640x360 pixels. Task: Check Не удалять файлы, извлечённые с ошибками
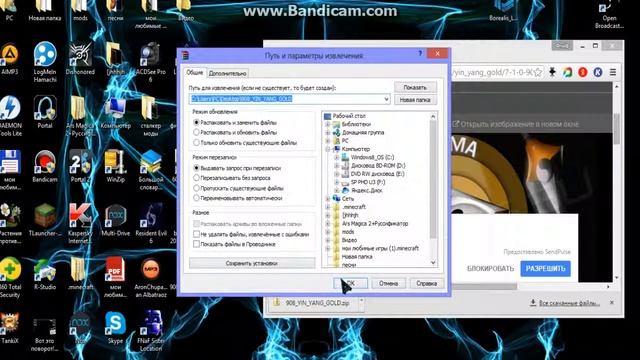(x=251, y=234)
